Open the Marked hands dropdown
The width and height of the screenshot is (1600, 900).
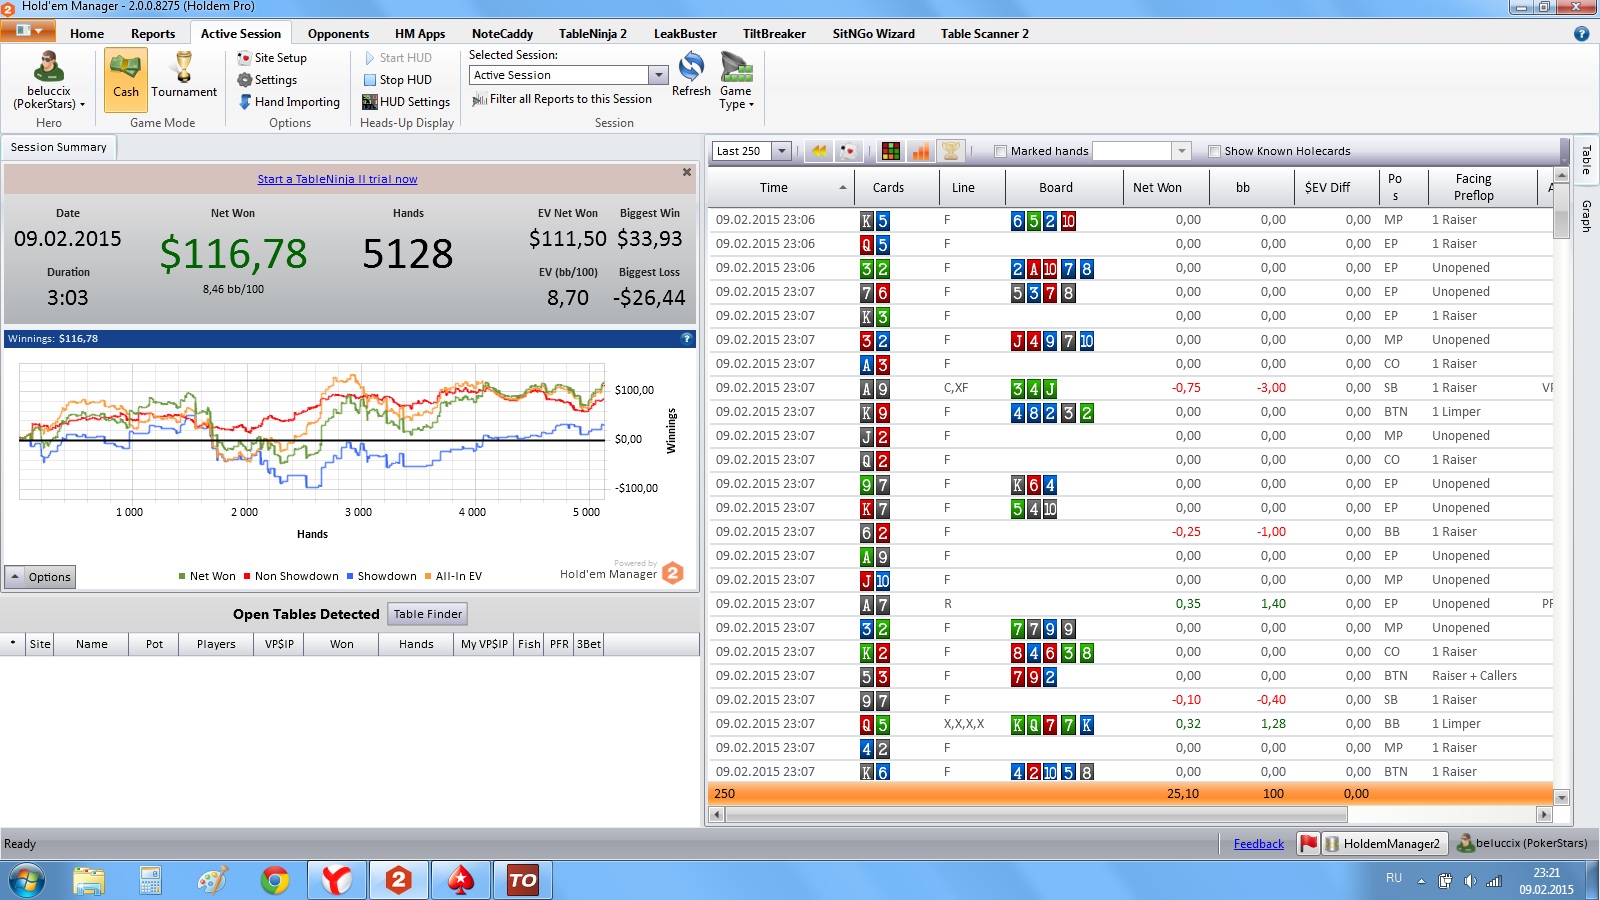[1181, 151]
